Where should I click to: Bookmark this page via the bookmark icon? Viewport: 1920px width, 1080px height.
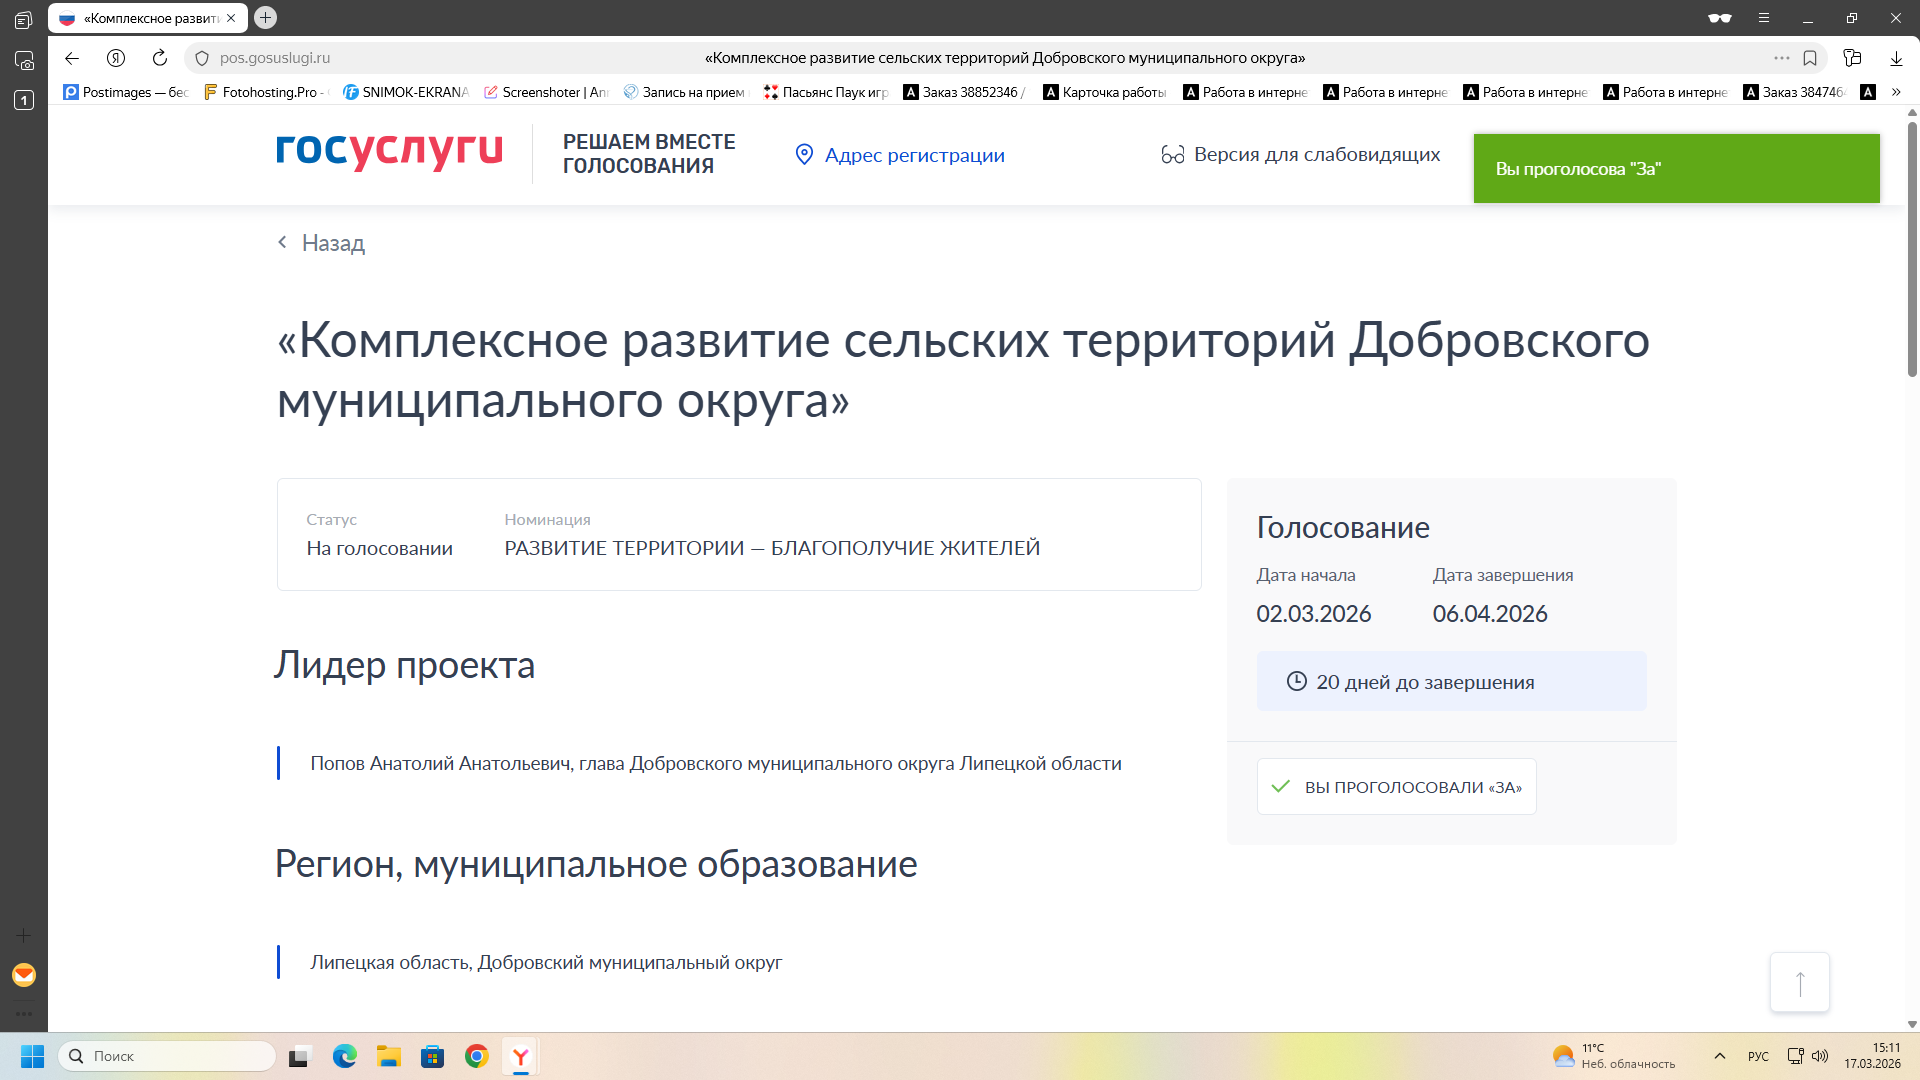click(x=1810, y=58)
